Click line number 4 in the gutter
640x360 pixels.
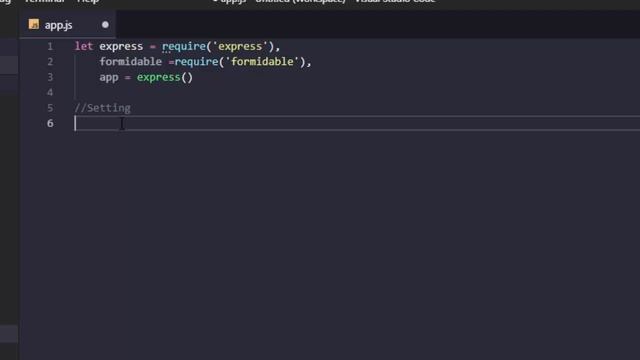point(50,93)
